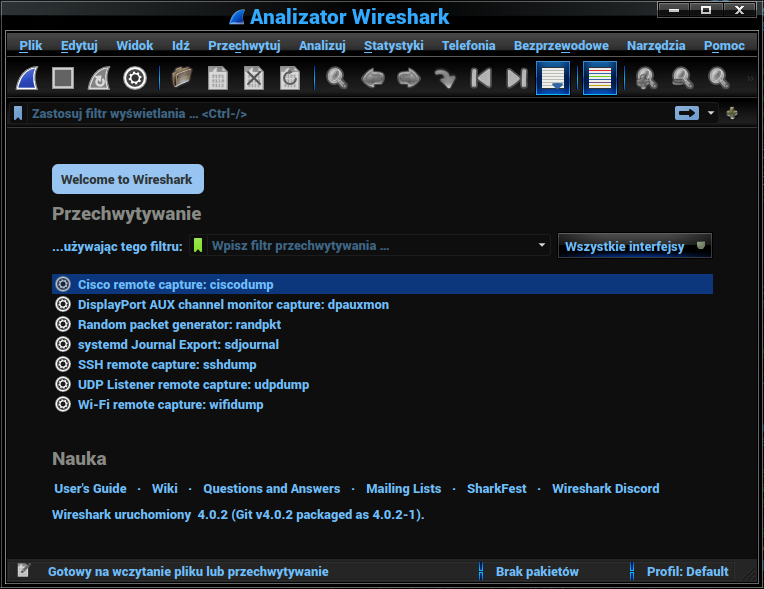The image size is (764, 589).
Task: Click Welcome to Wireshark button
Action: tap(128, 179)
